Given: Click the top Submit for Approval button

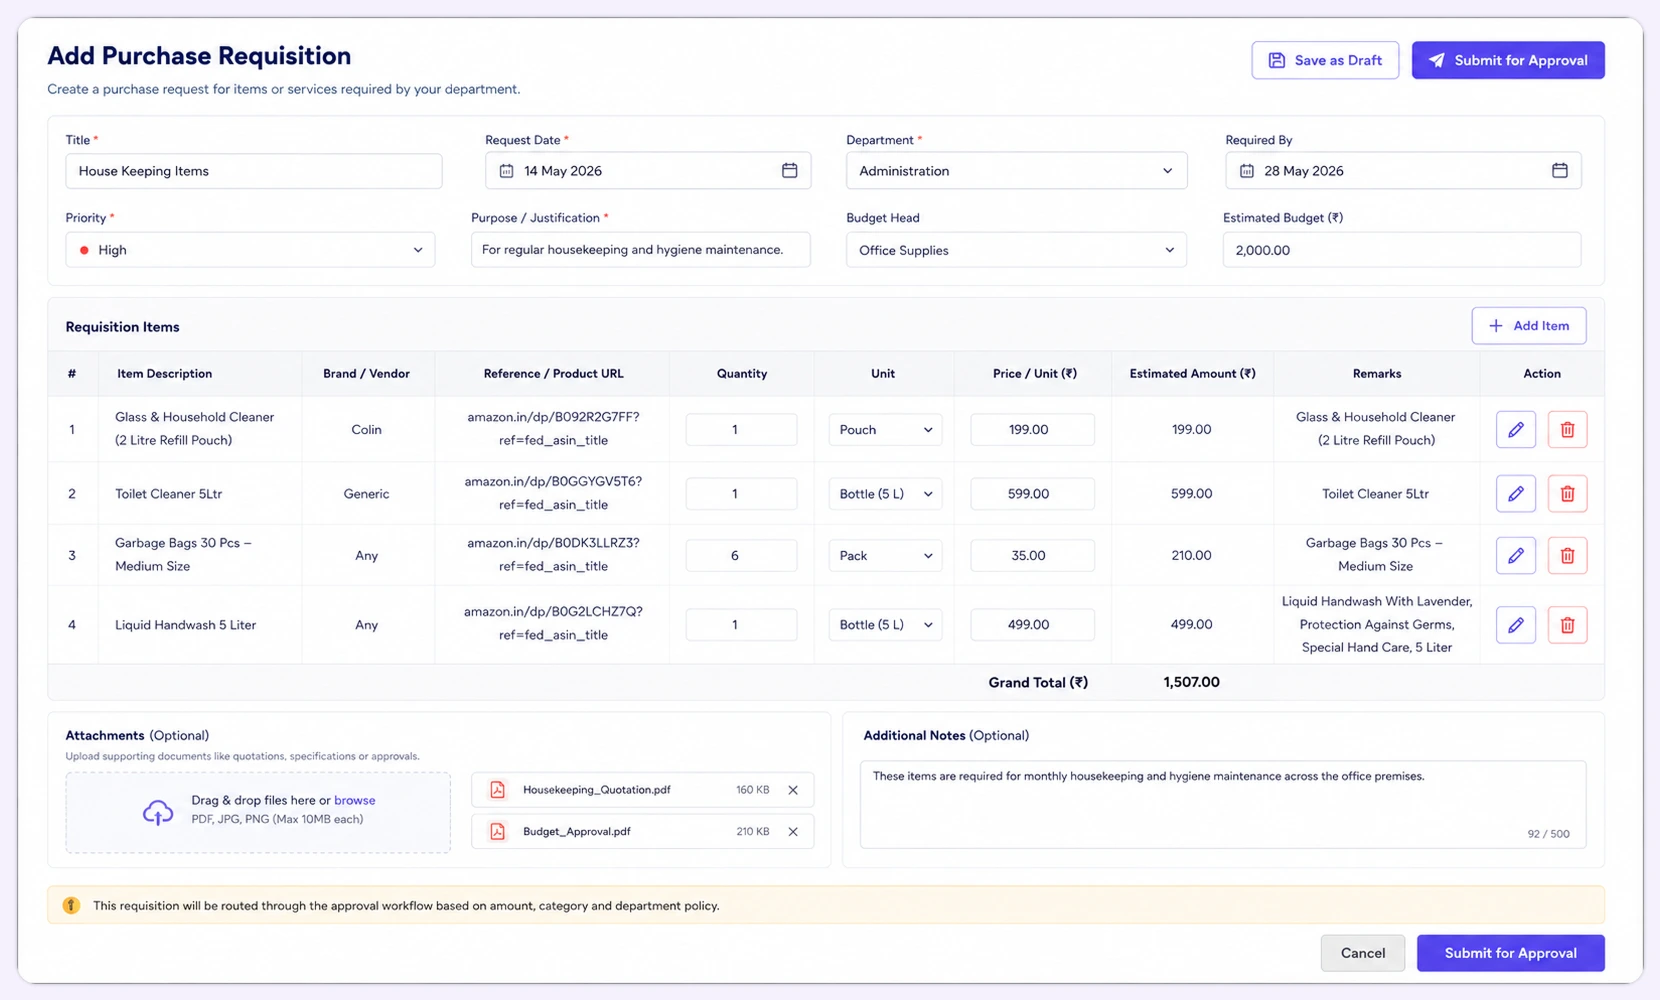Looking at the screenshot, I should 1508,60.
